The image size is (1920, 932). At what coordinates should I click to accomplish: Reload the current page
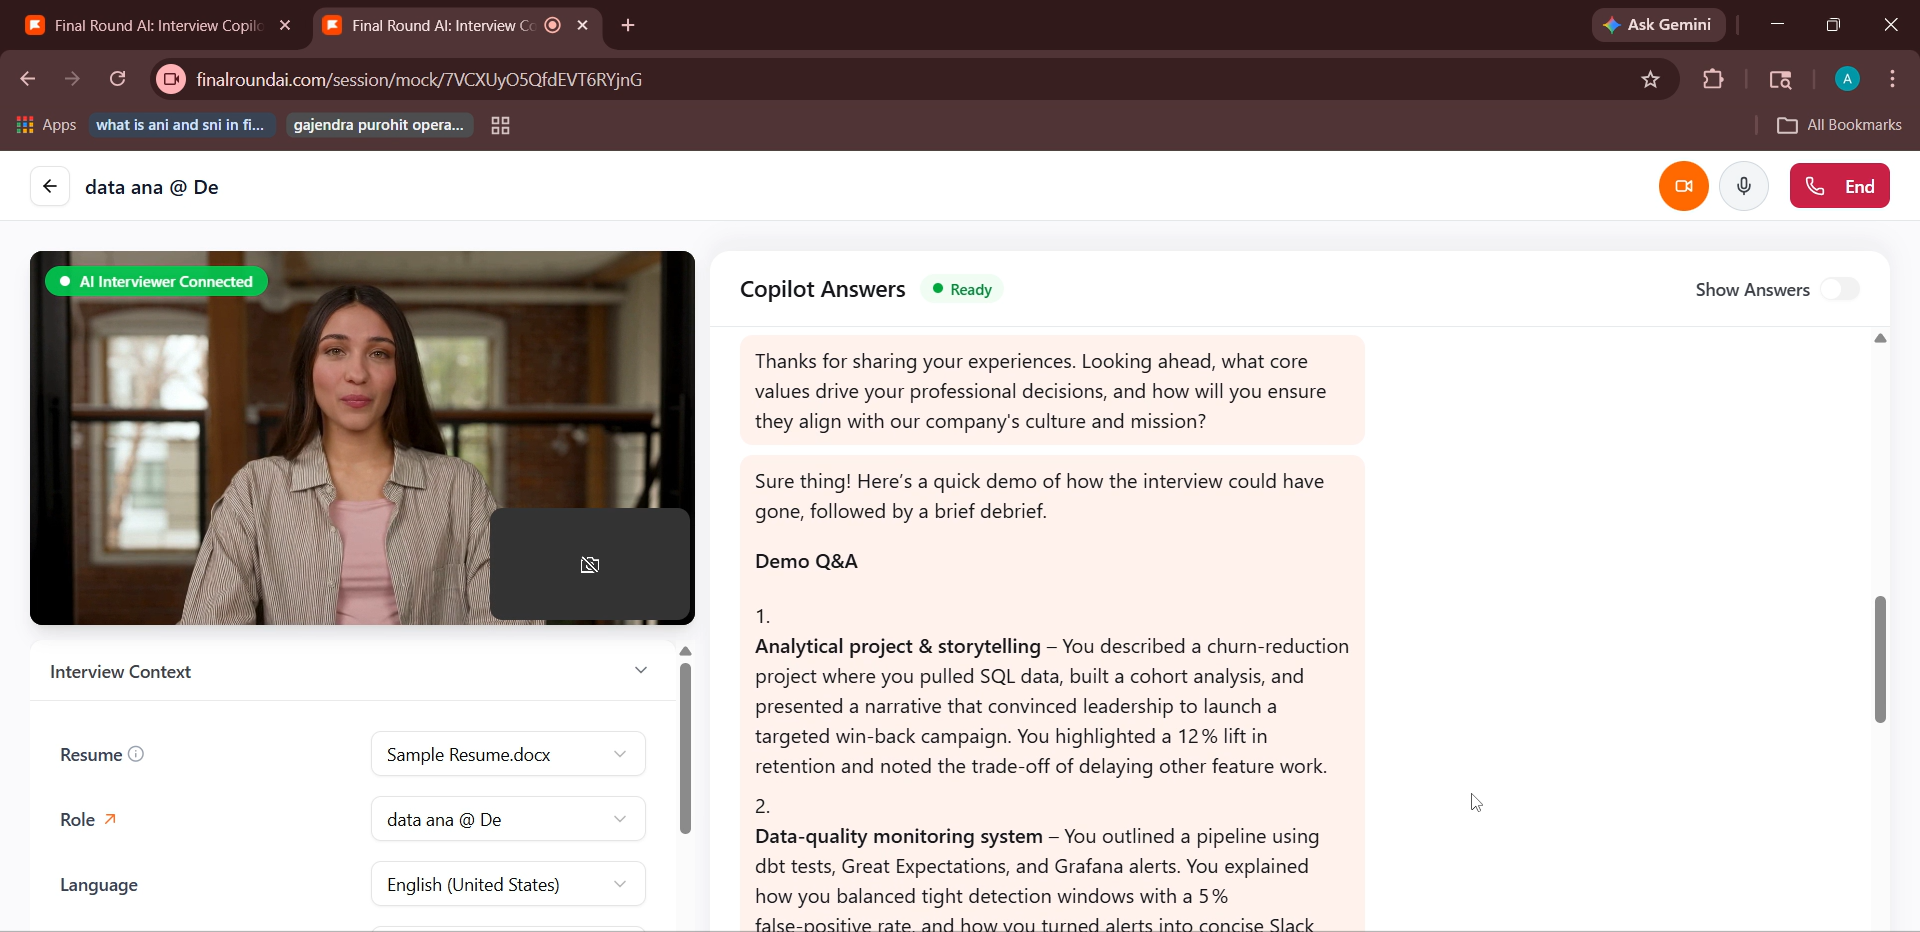tap(118, 79)
